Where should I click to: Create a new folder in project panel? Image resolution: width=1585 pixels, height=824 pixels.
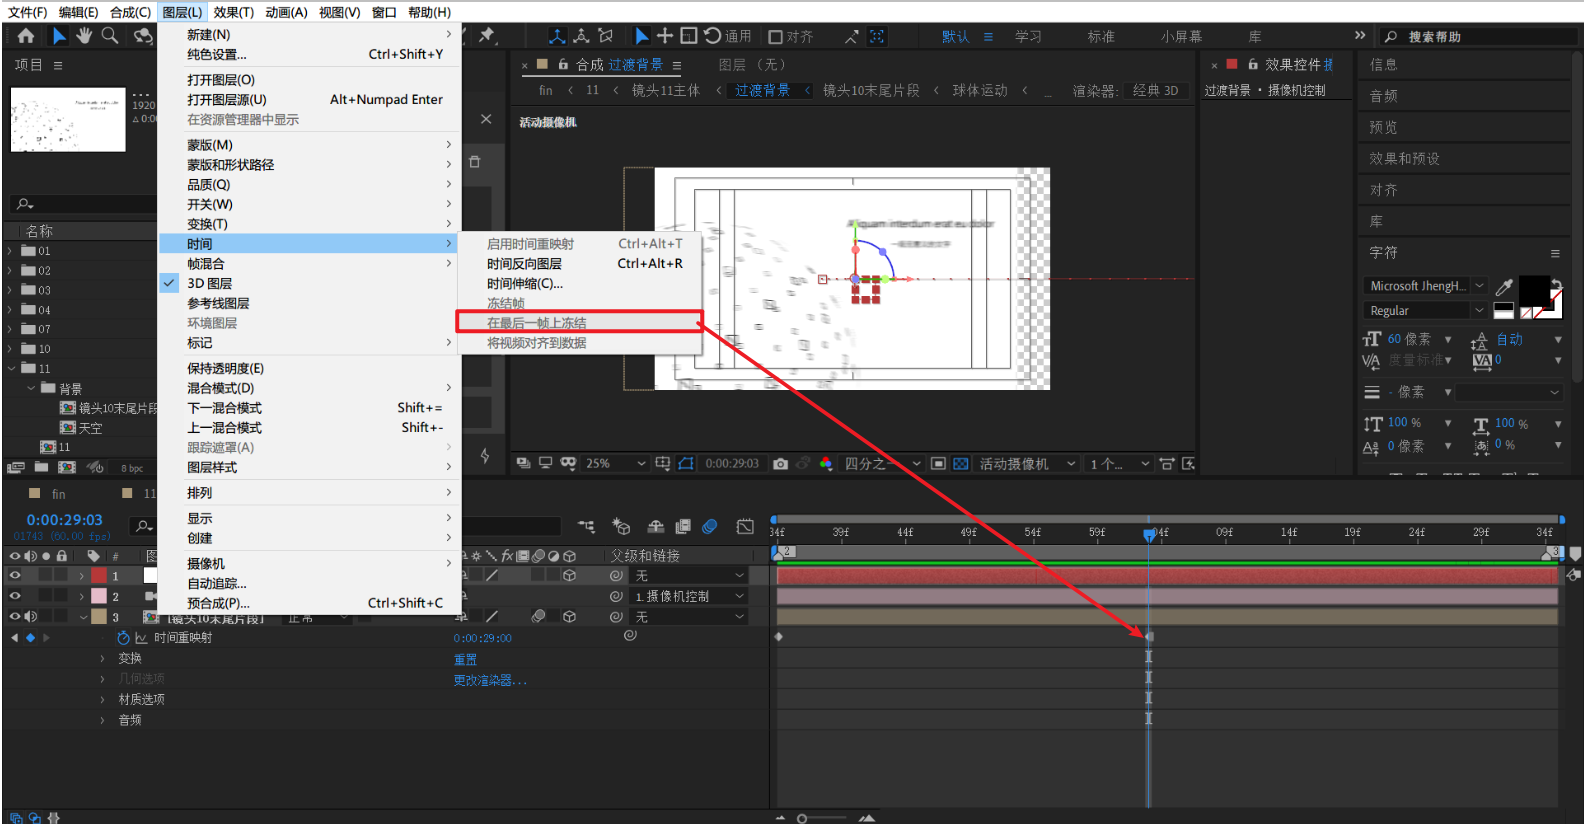[41, 467]
